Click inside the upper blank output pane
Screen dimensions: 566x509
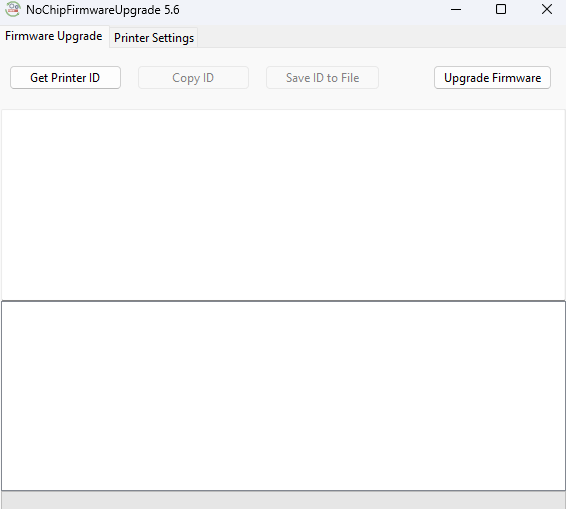point(283,205)
